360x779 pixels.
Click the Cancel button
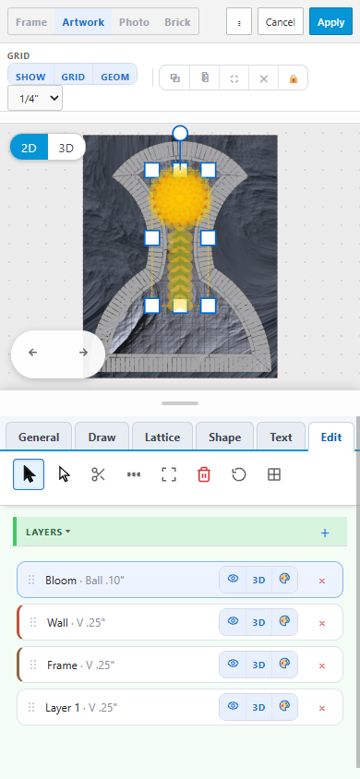(280, 22)
